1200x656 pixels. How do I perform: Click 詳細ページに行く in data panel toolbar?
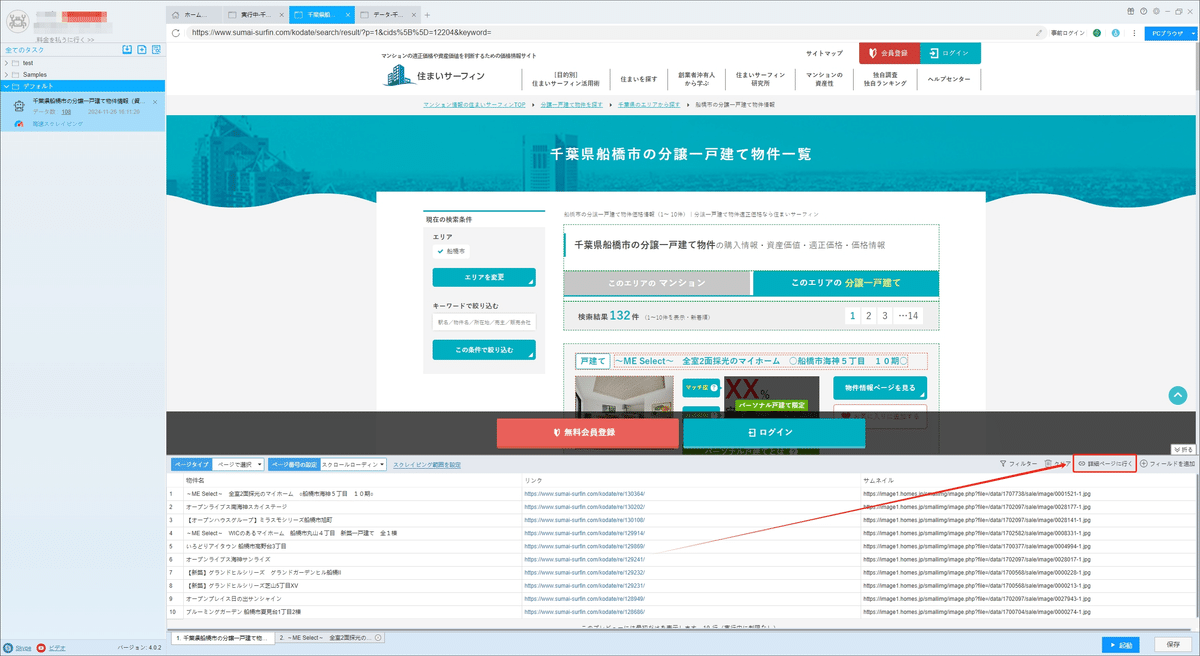pyautogui.click(x=1105, y=464)
